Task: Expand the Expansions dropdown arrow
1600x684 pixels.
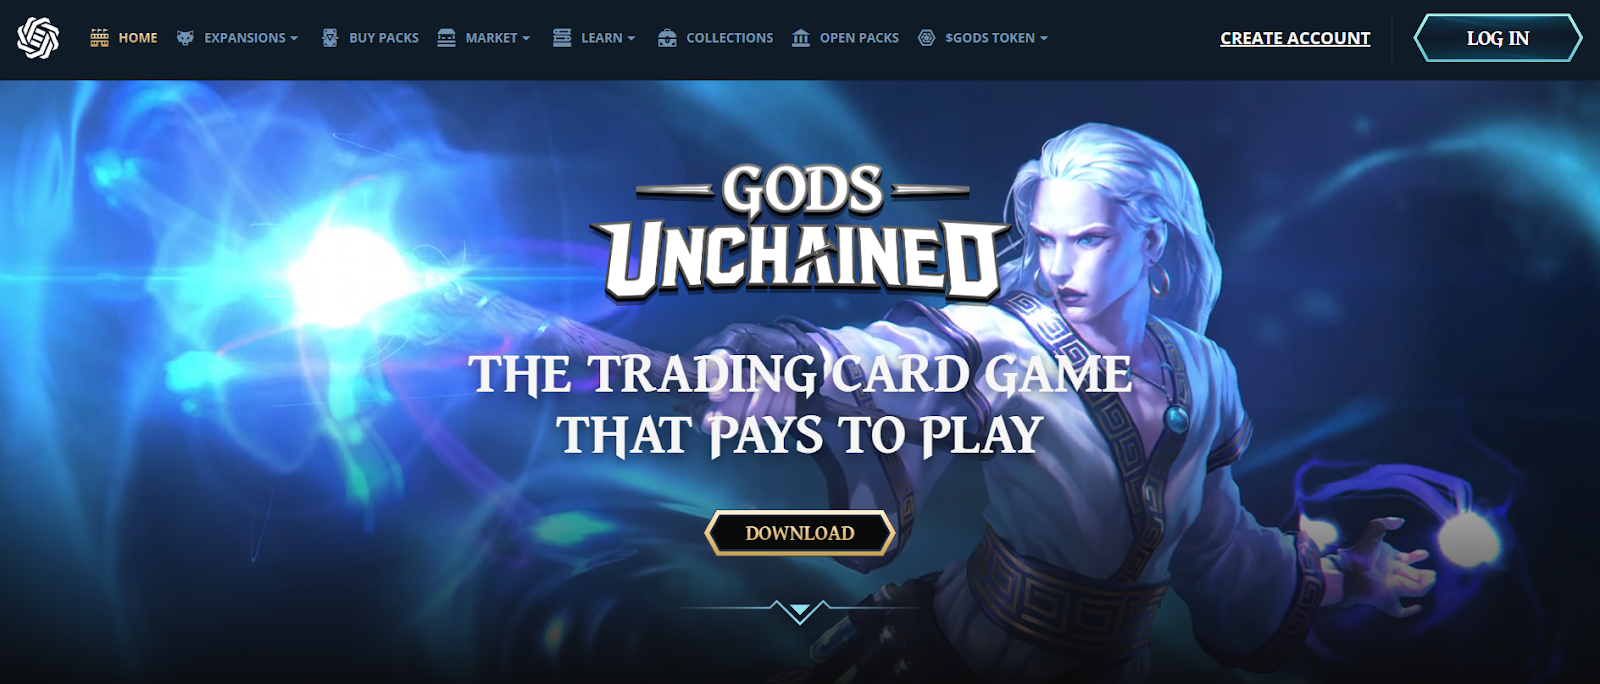Action: pyautogui.click(x=294, y=38)
